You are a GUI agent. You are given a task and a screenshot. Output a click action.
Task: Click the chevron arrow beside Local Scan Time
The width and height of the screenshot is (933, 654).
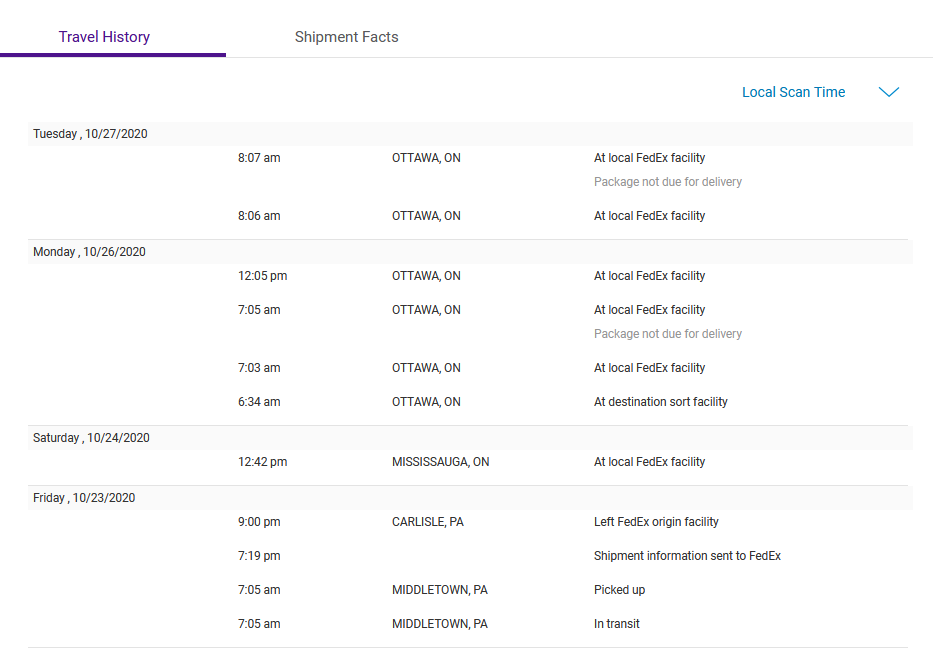[888, 92]
